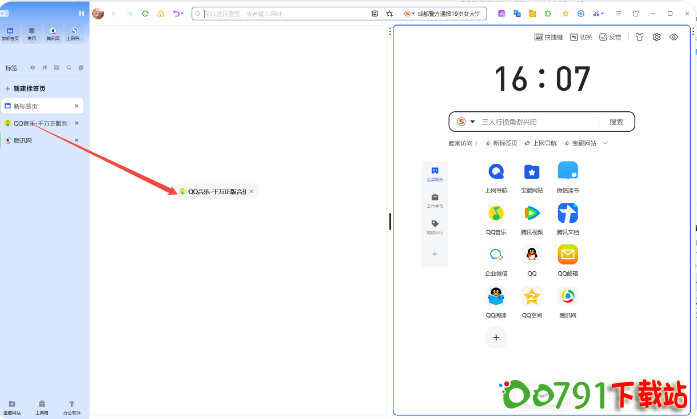This screenshot has height=419, width=697.
Task: Go to the home page icon
Action: (160, 14)
